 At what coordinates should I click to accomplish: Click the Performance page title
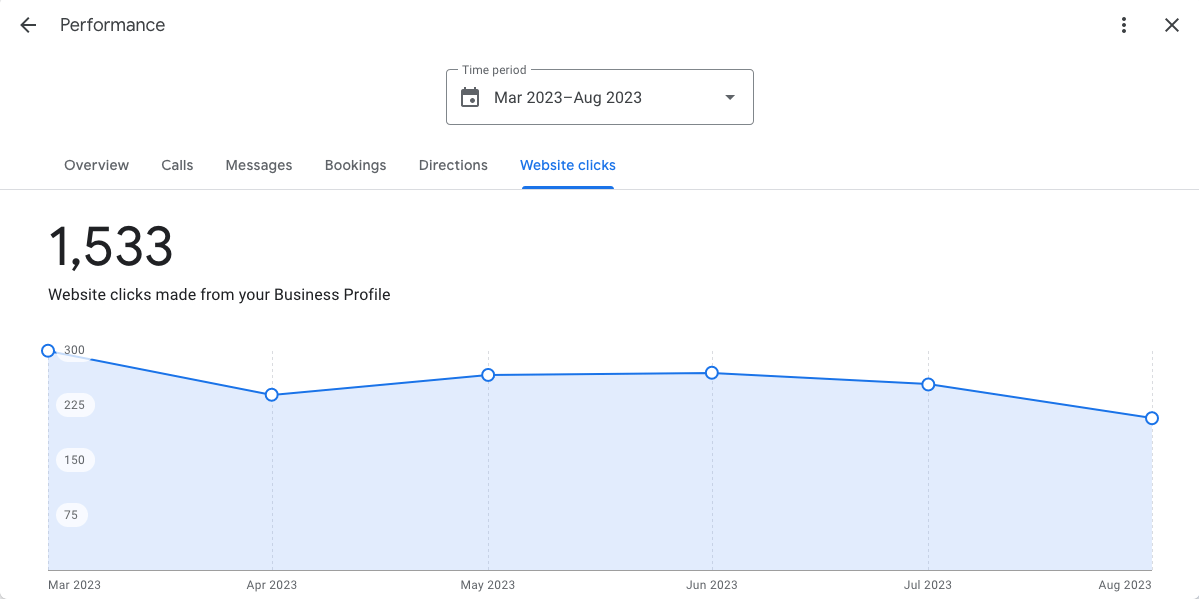112,25
